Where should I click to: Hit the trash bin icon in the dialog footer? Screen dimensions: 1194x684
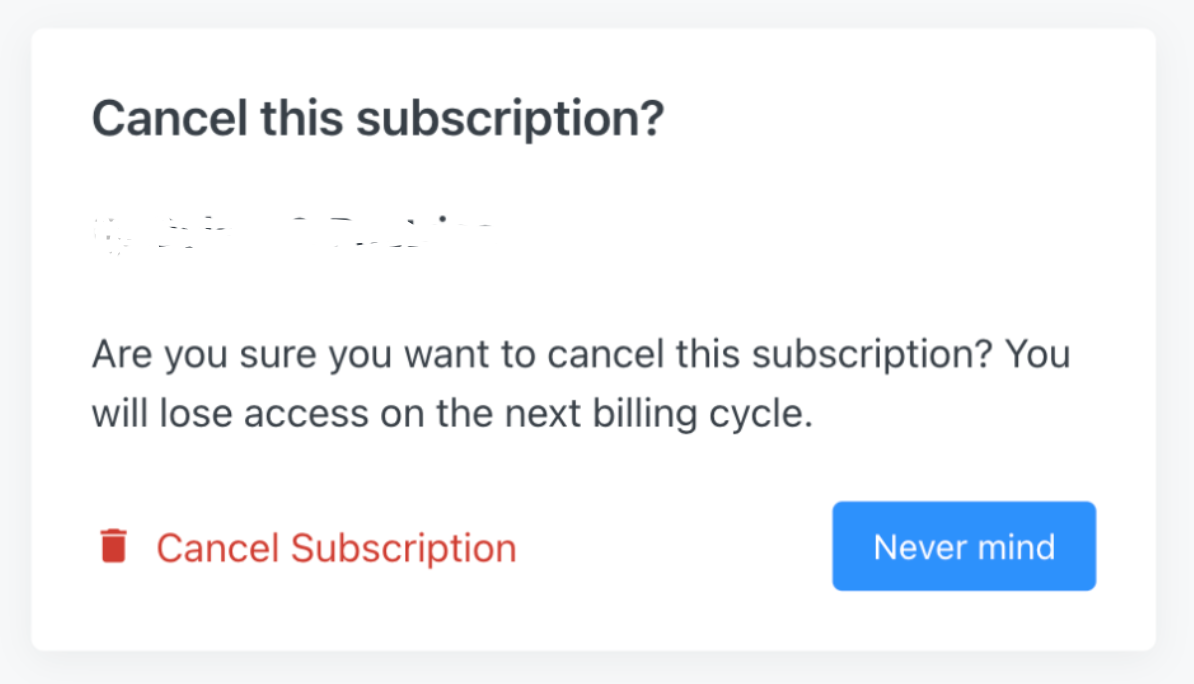coord(114,546)
